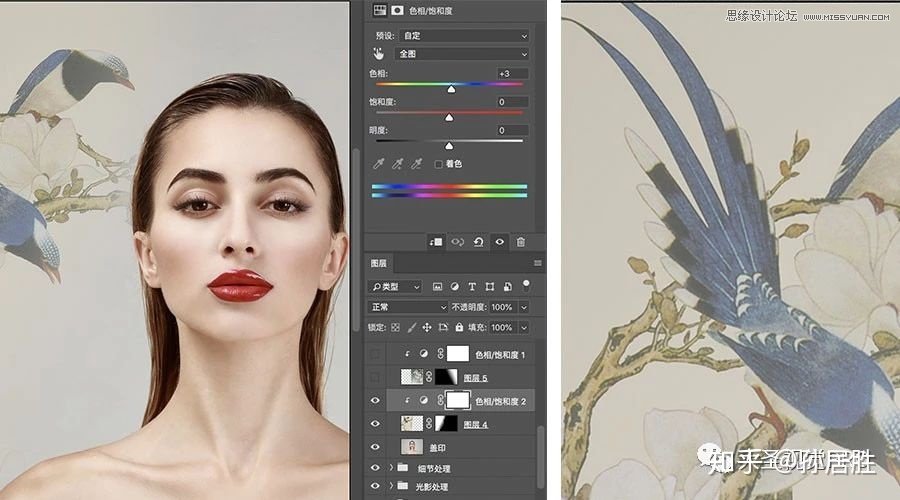This screenshot has width=900, height=500.
Task: Click adjustment icon of 色相/饱和度 1 layer
Action: click(x=424, y=354)
